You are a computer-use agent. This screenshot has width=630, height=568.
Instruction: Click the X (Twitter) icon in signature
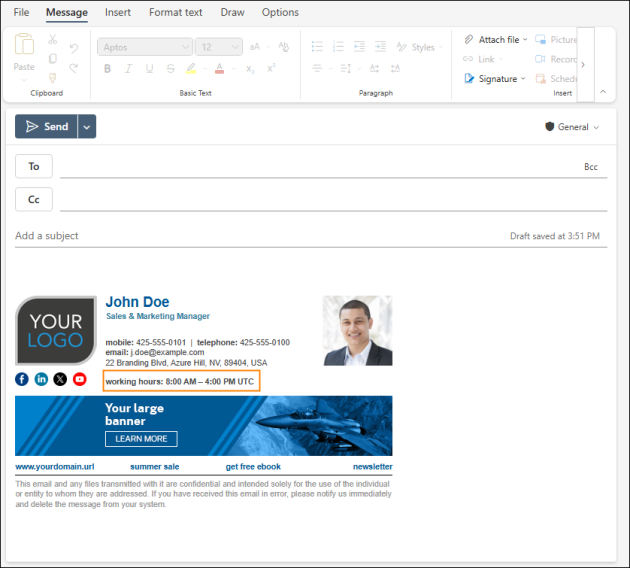60,379
